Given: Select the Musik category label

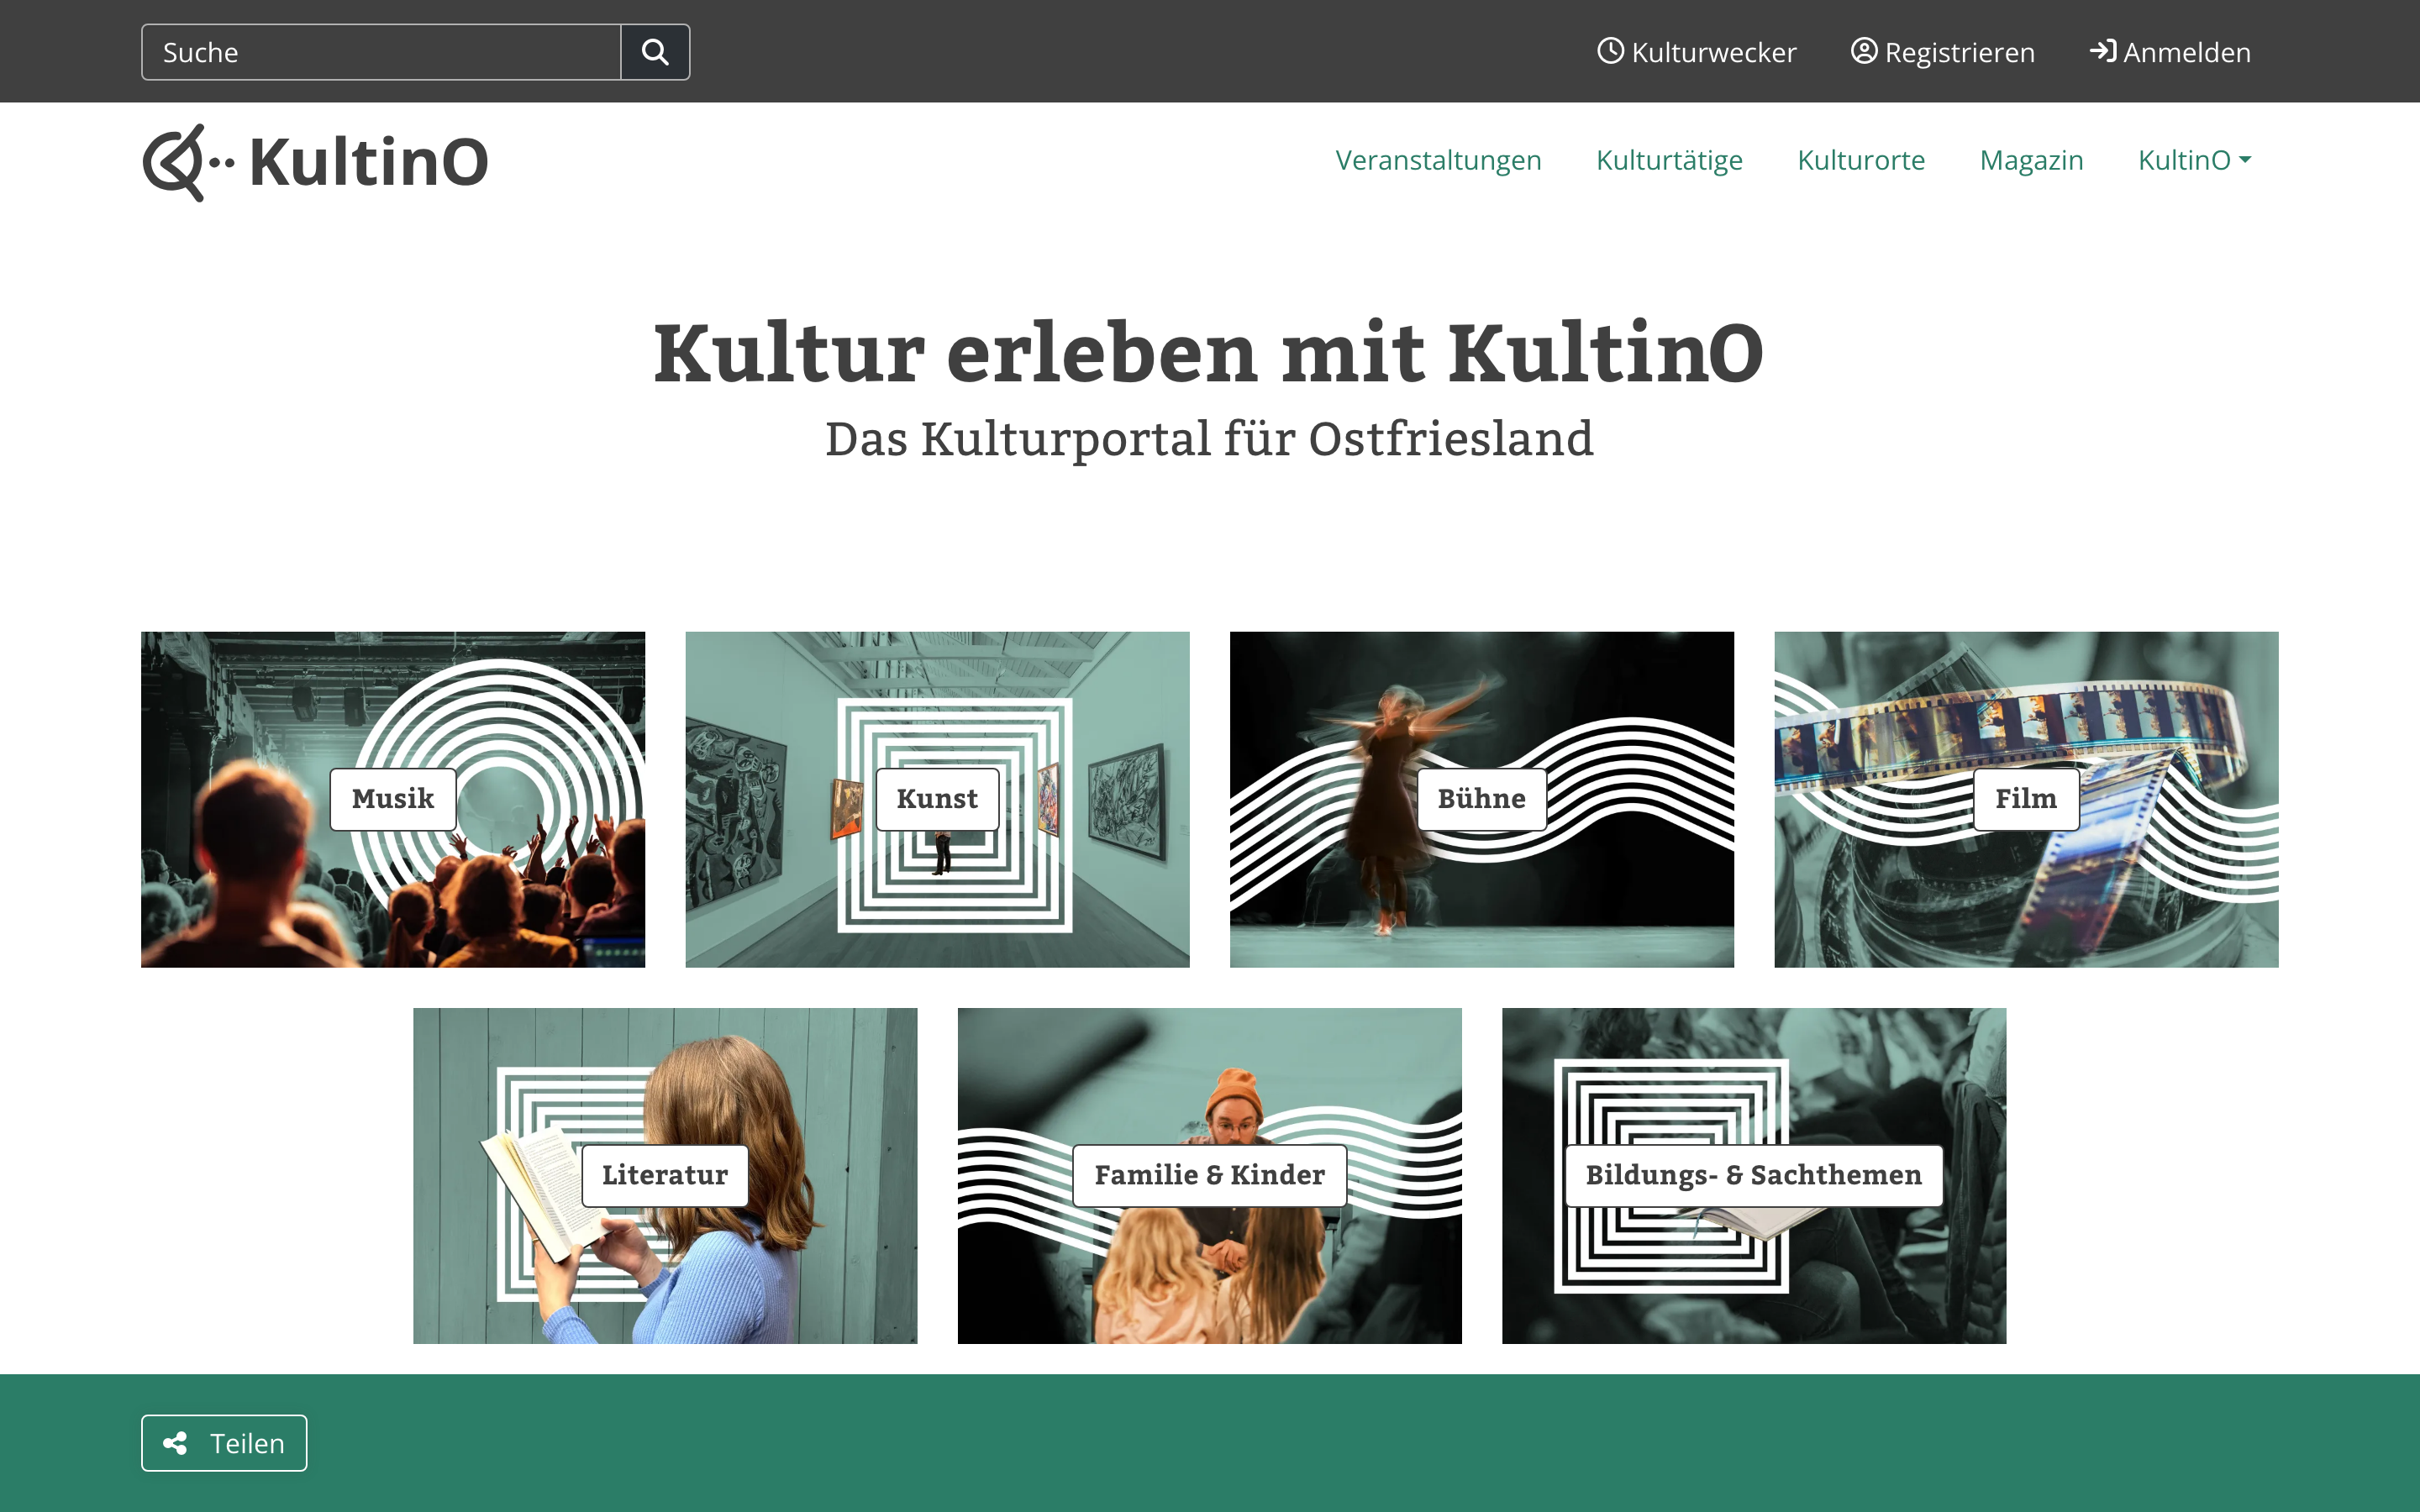Looking at the screenshot, I should (x=393, y=799).
